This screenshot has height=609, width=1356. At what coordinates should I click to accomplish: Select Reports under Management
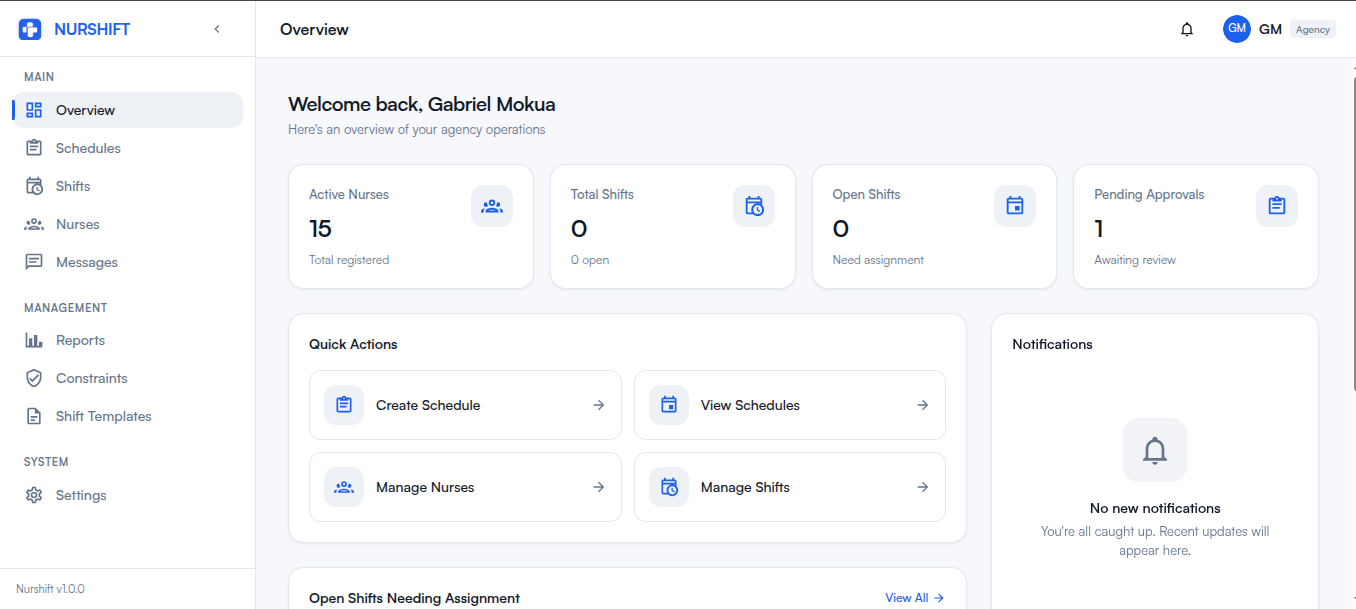coord(80,340)
